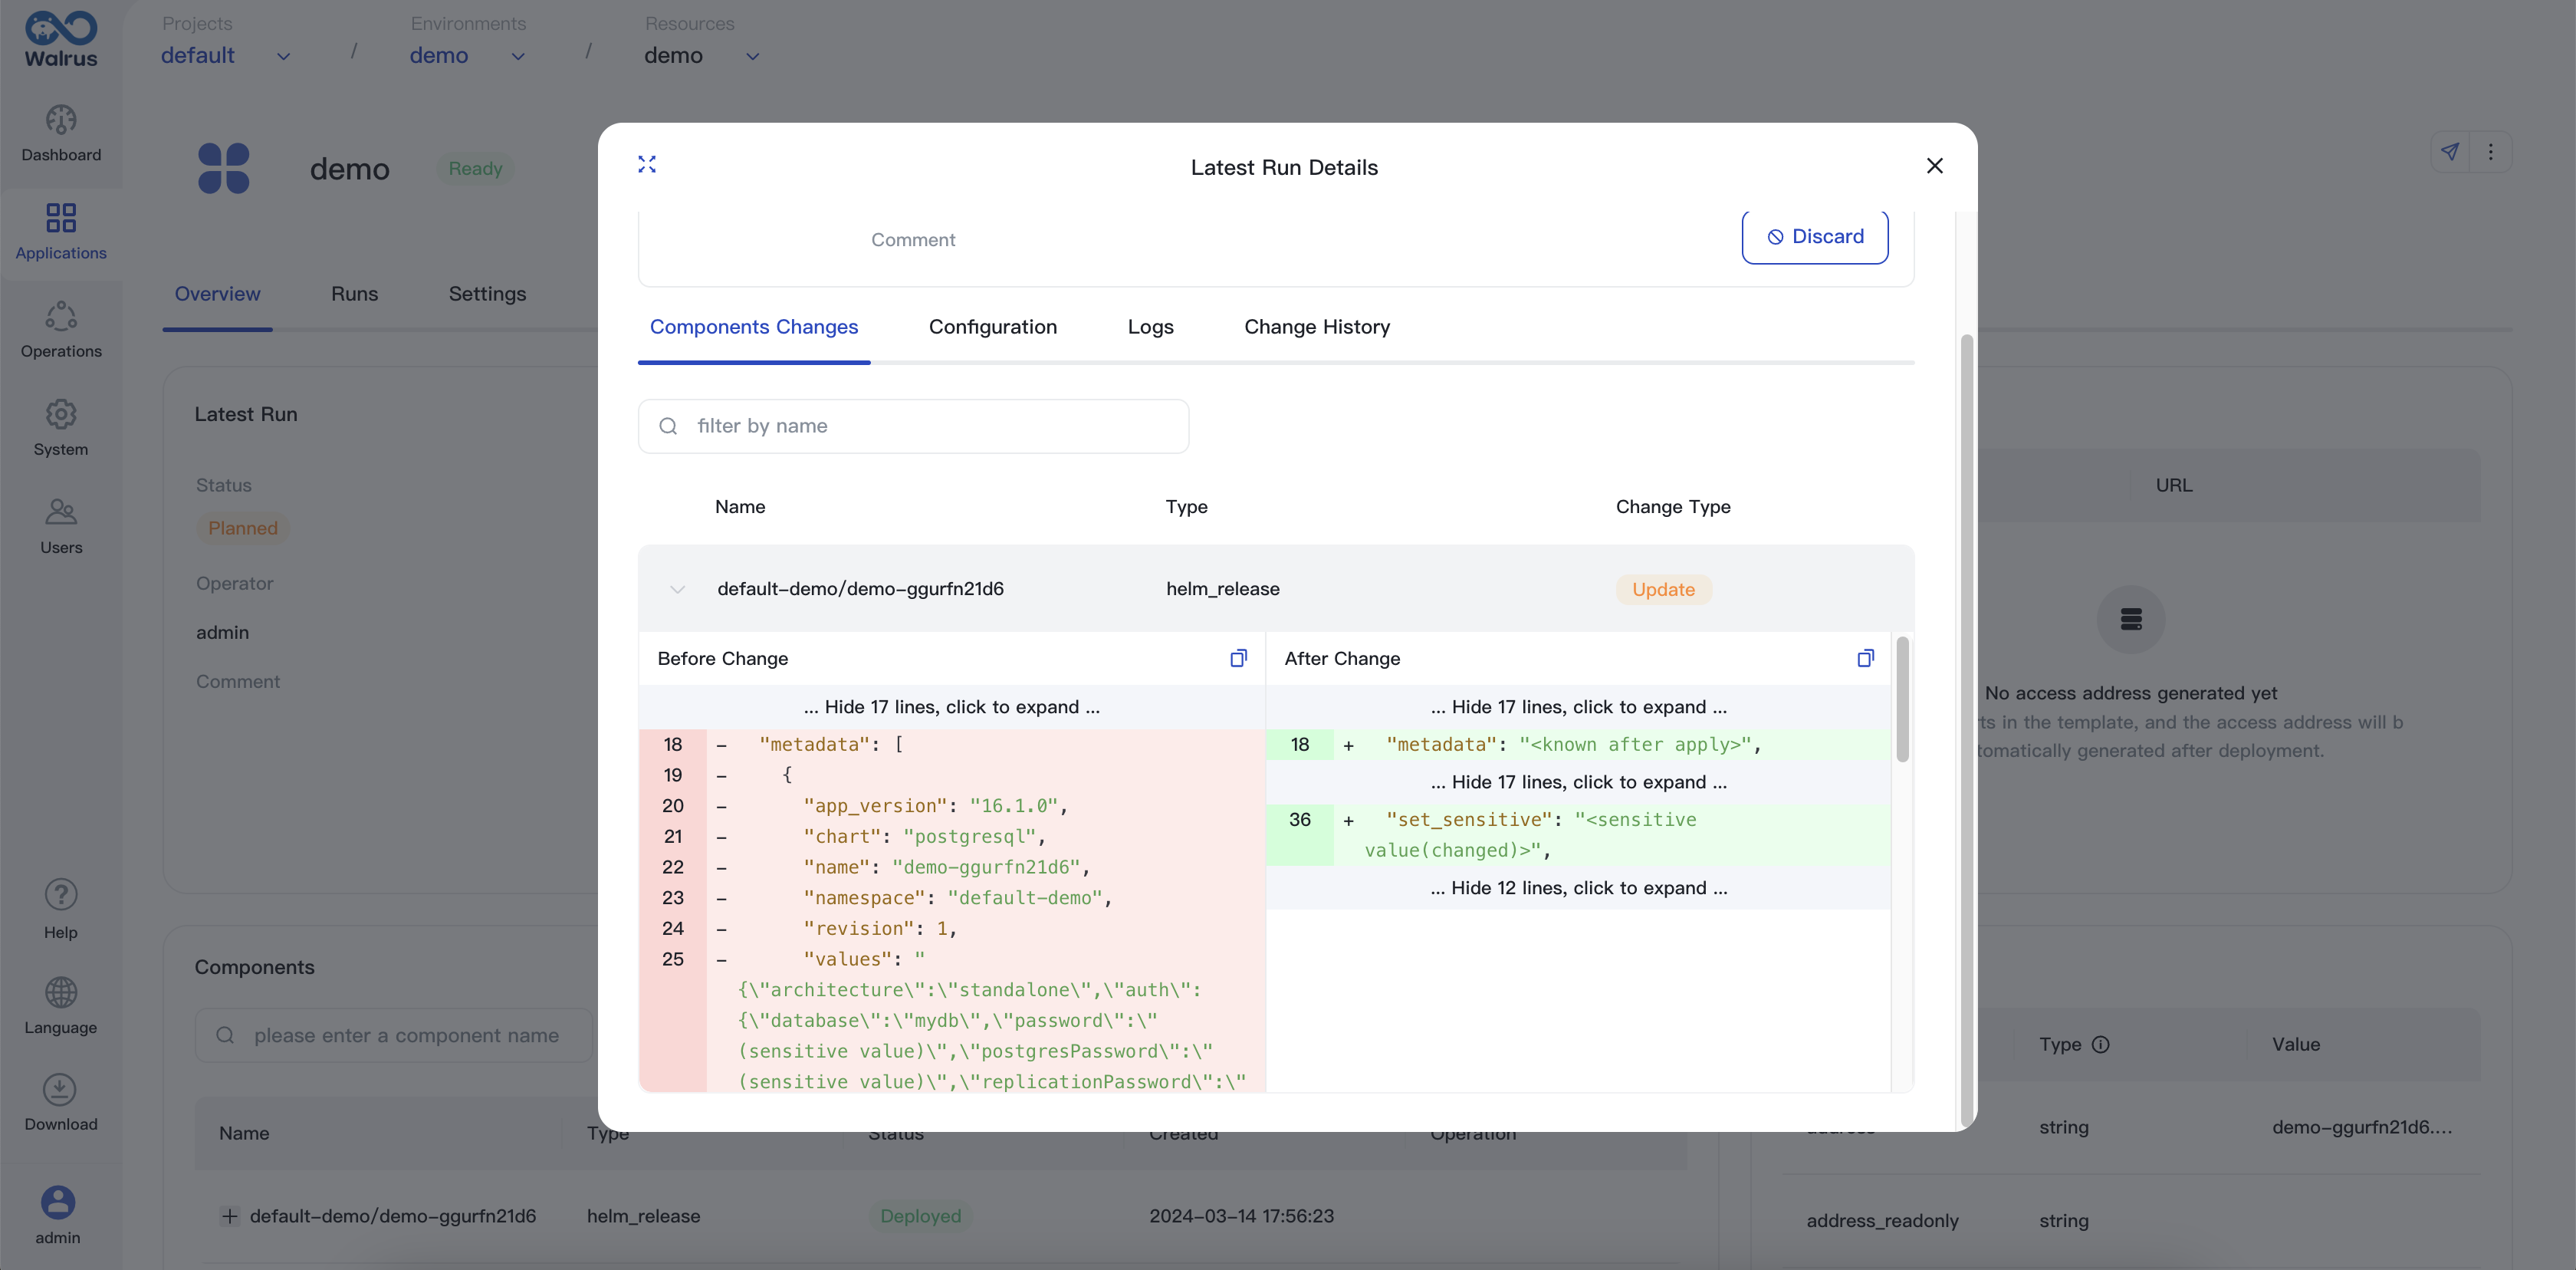Image resolution: width=2576 pixels, height=1270 pixels.
Task: Collapse the default-demo/demo-ggurfn21d6 row
Action: (x=675, y=588)
